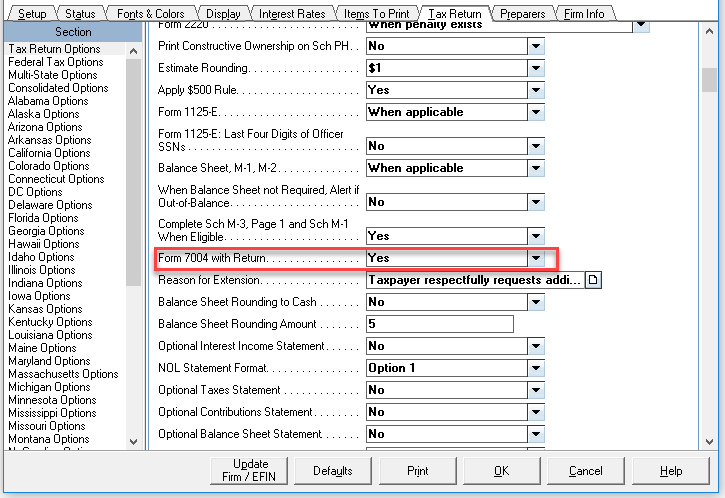
Task: Confirm with the OK button
Action: [x=501, y=471]
